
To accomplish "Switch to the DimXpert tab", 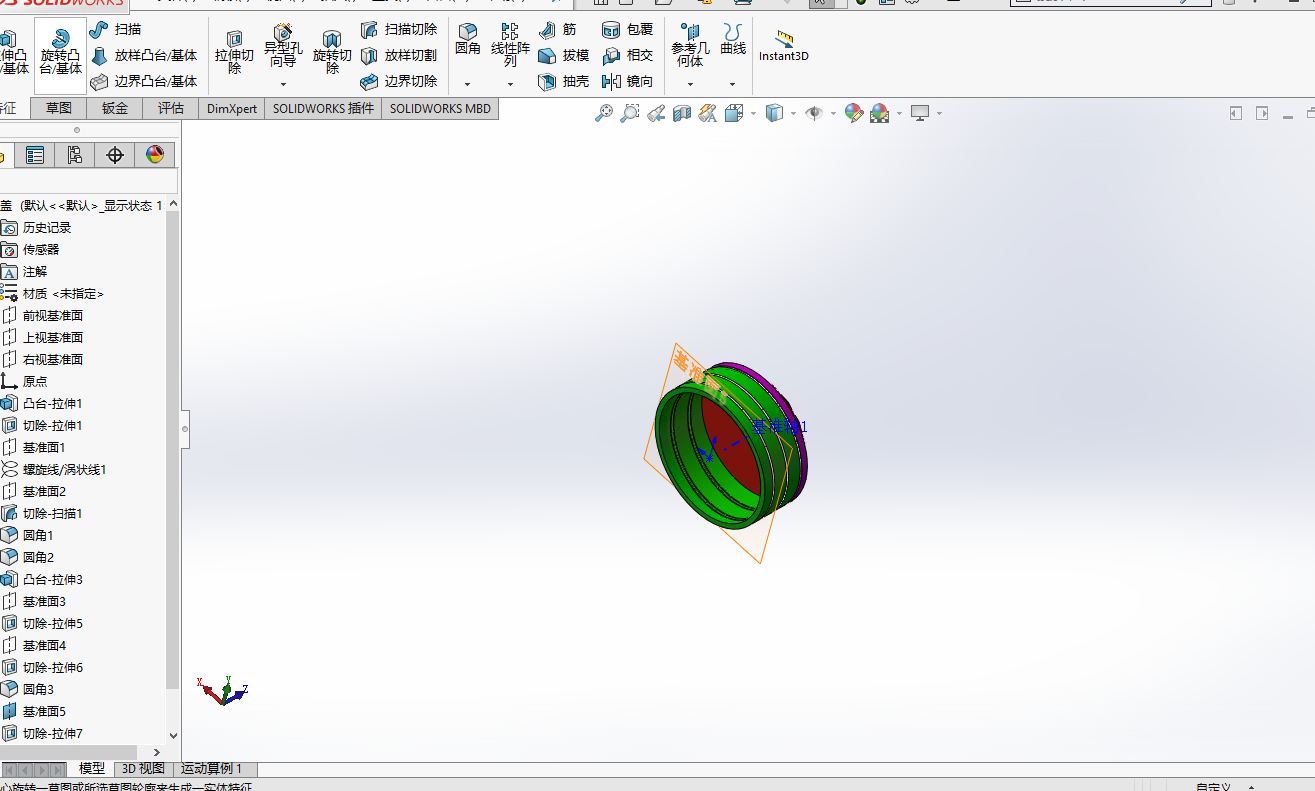I will coord(232,108).
